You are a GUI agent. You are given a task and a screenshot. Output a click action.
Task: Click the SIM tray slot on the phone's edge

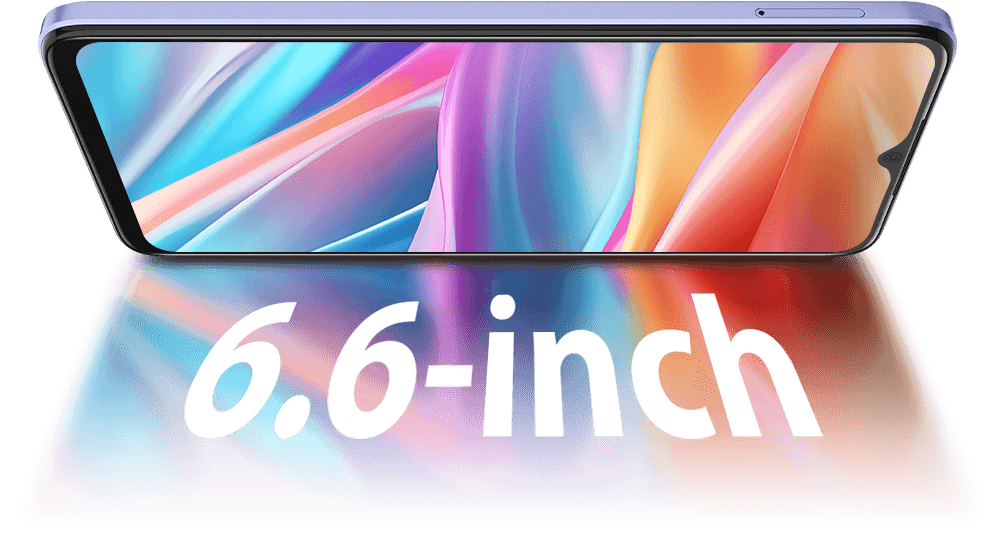810,13
